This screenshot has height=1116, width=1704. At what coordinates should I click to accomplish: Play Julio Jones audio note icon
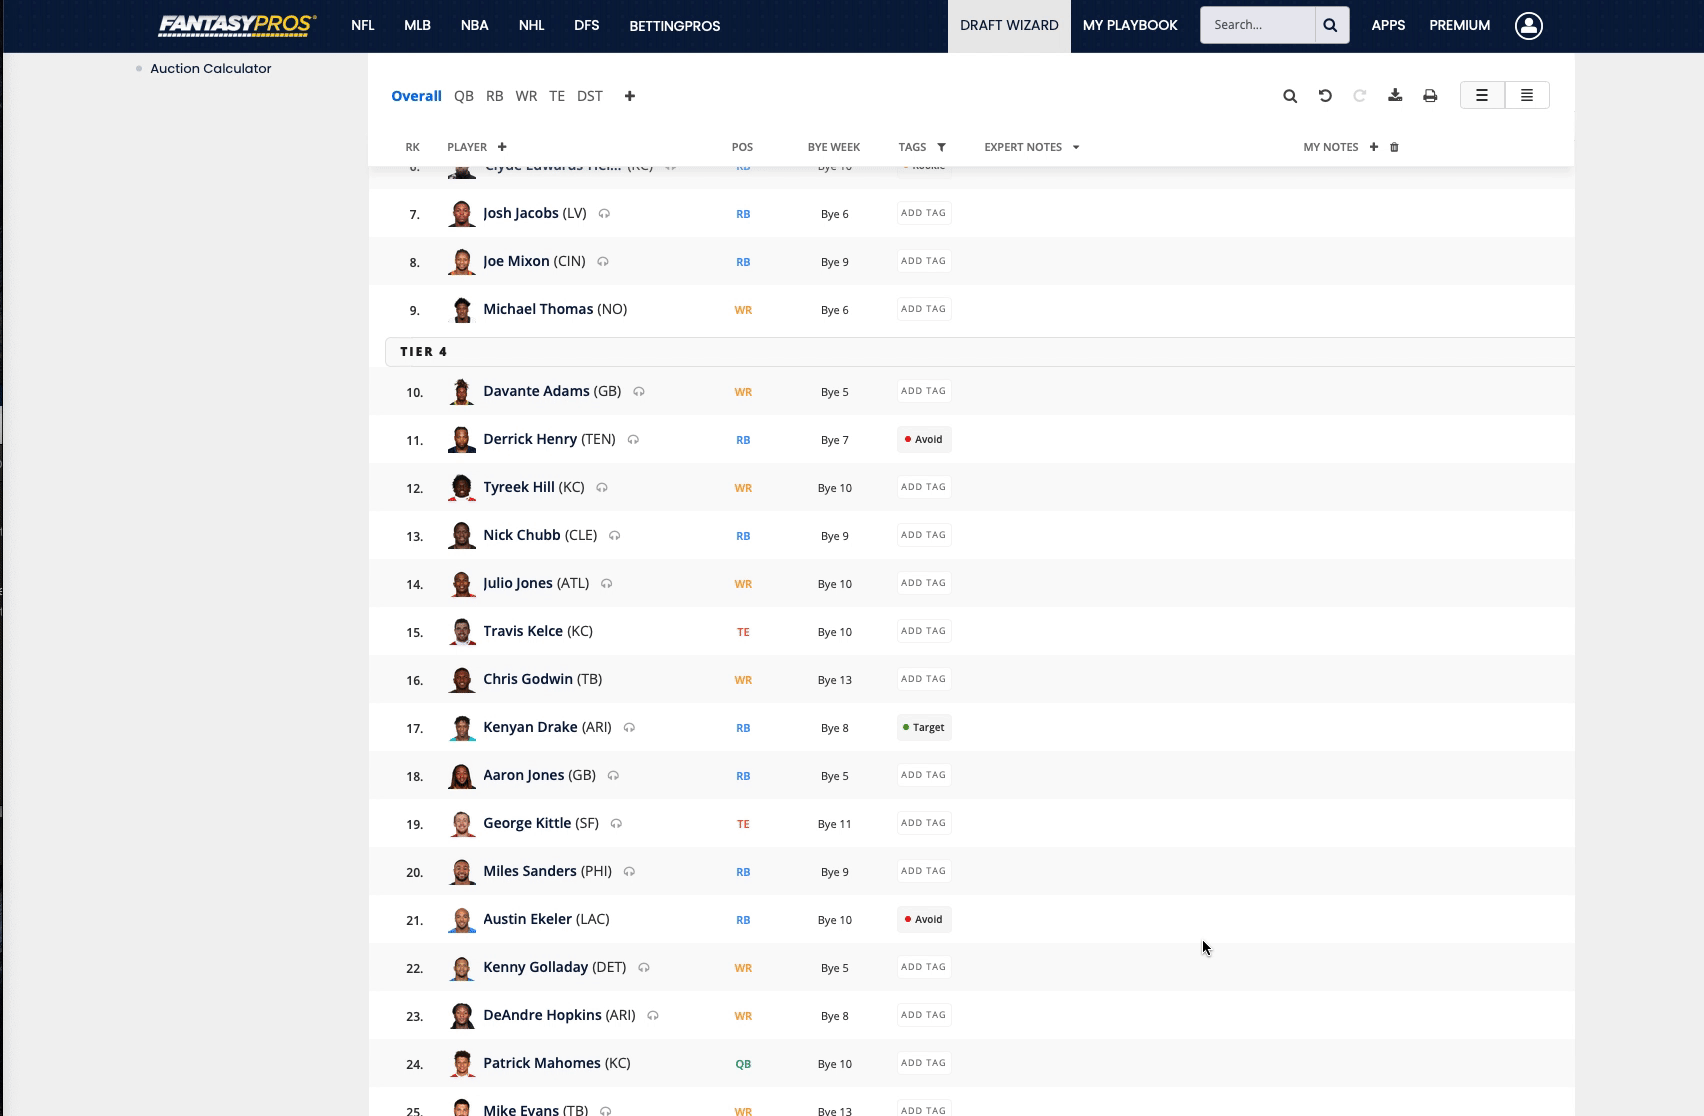click(x=607, y=583)
